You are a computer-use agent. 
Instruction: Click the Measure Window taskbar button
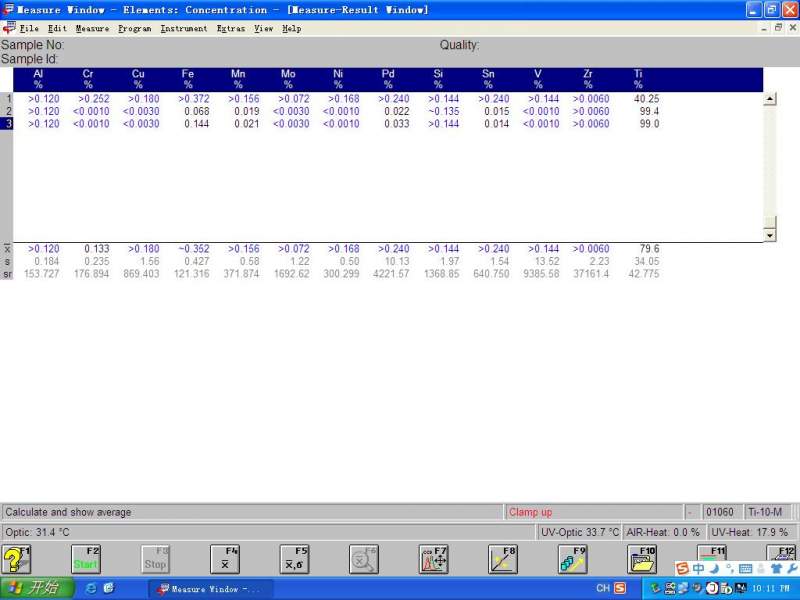tap(210, 589)
